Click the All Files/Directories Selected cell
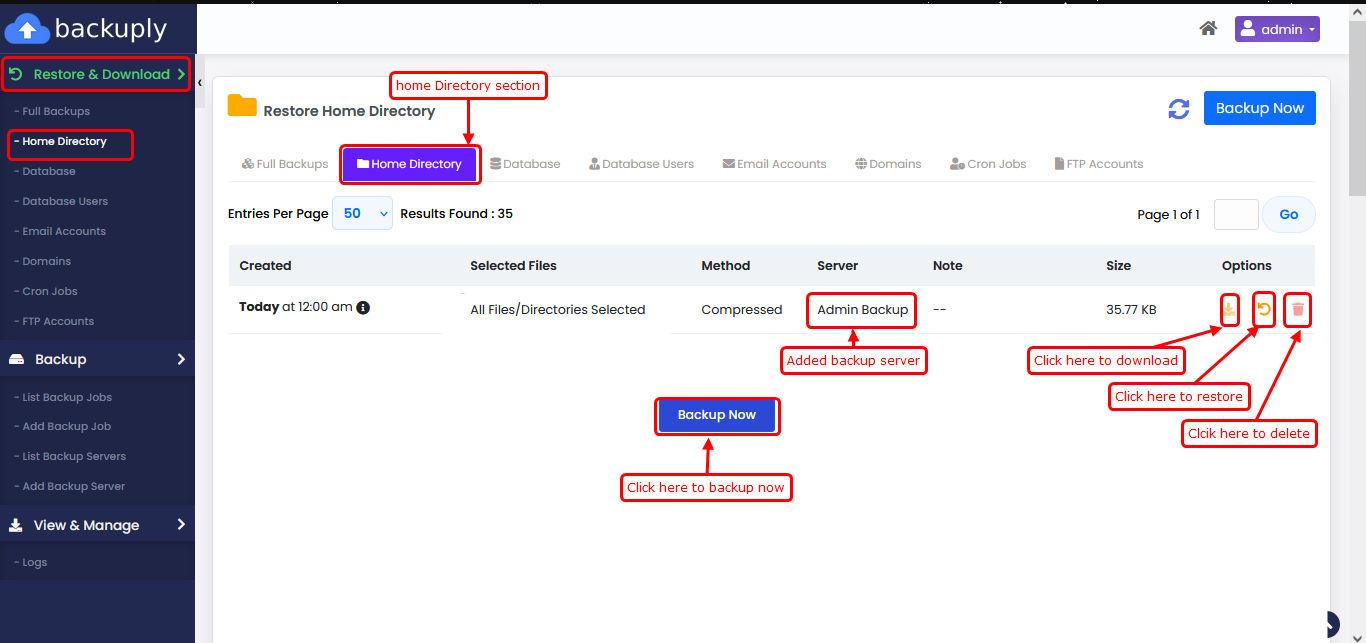 pos(558,310)
